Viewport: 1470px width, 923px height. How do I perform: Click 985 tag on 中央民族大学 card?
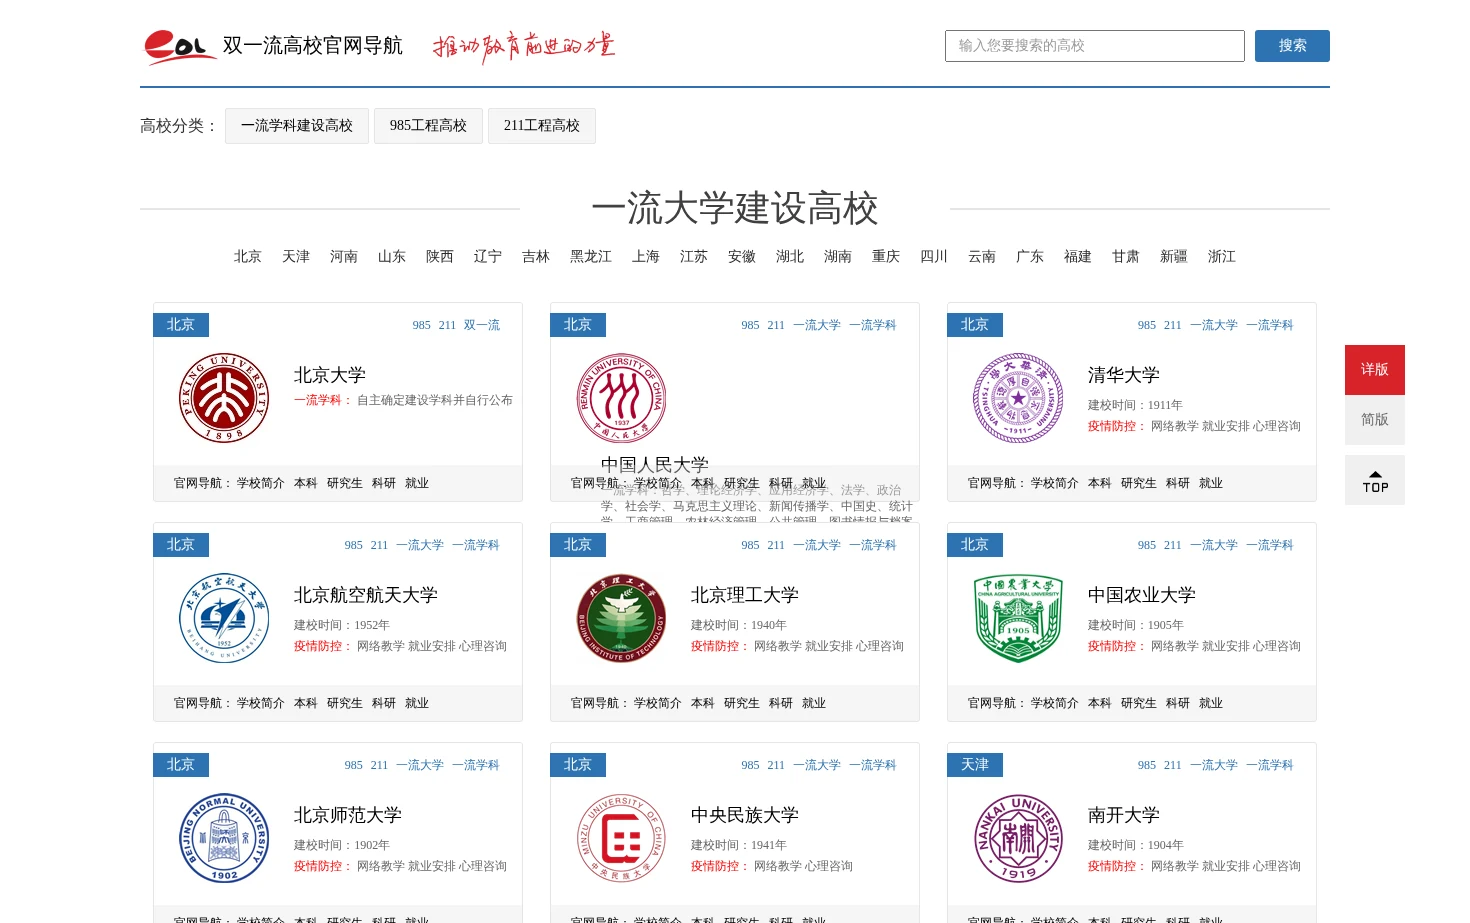(x=751, y=765)
